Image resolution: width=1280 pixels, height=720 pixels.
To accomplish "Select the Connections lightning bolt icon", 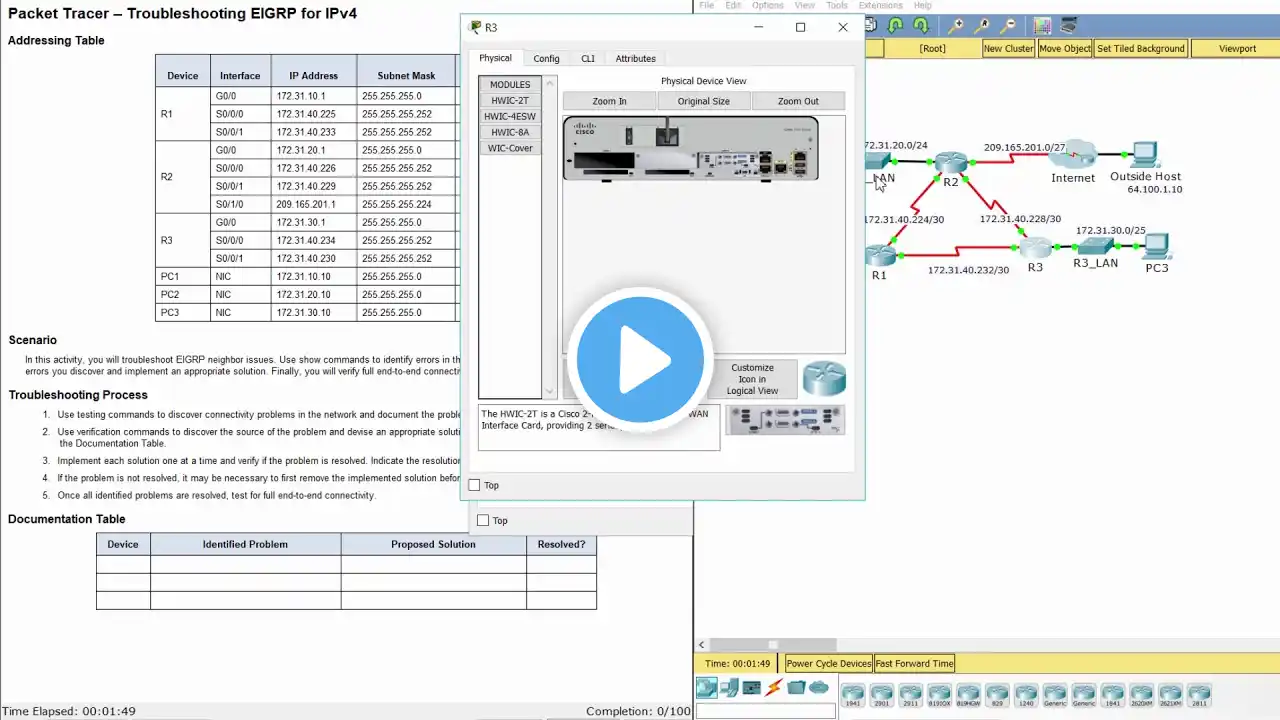I will point(773,687).
